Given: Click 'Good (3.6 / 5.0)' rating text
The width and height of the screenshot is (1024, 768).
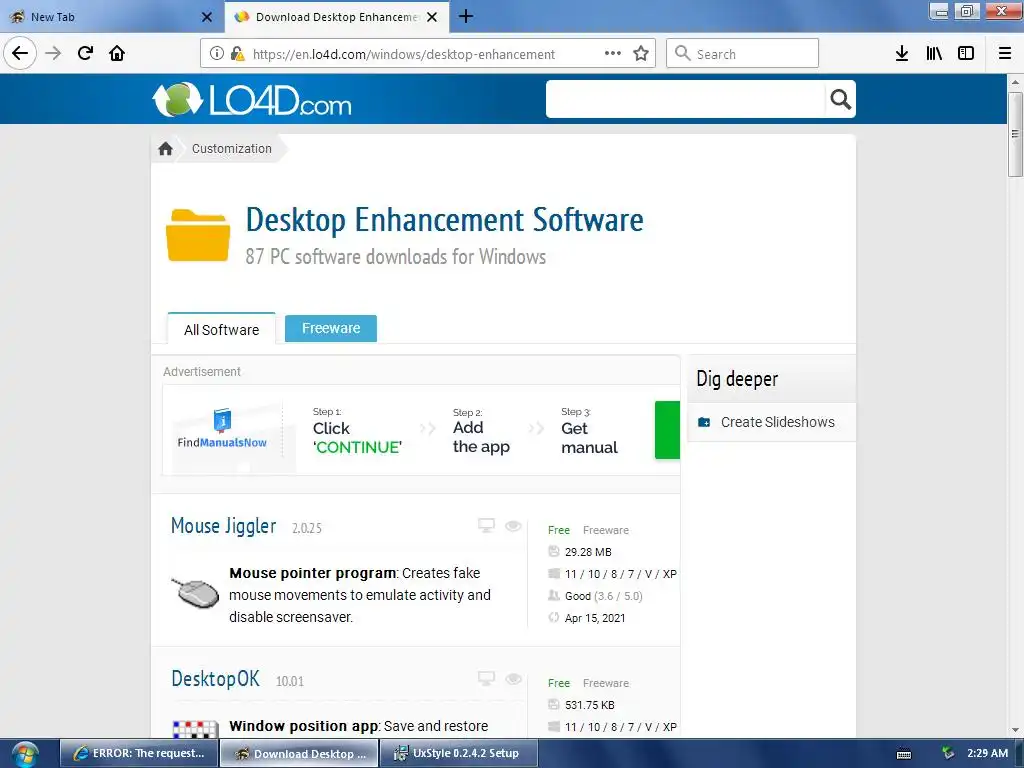Looking at the screenshot, I should [x=603, y=596].
